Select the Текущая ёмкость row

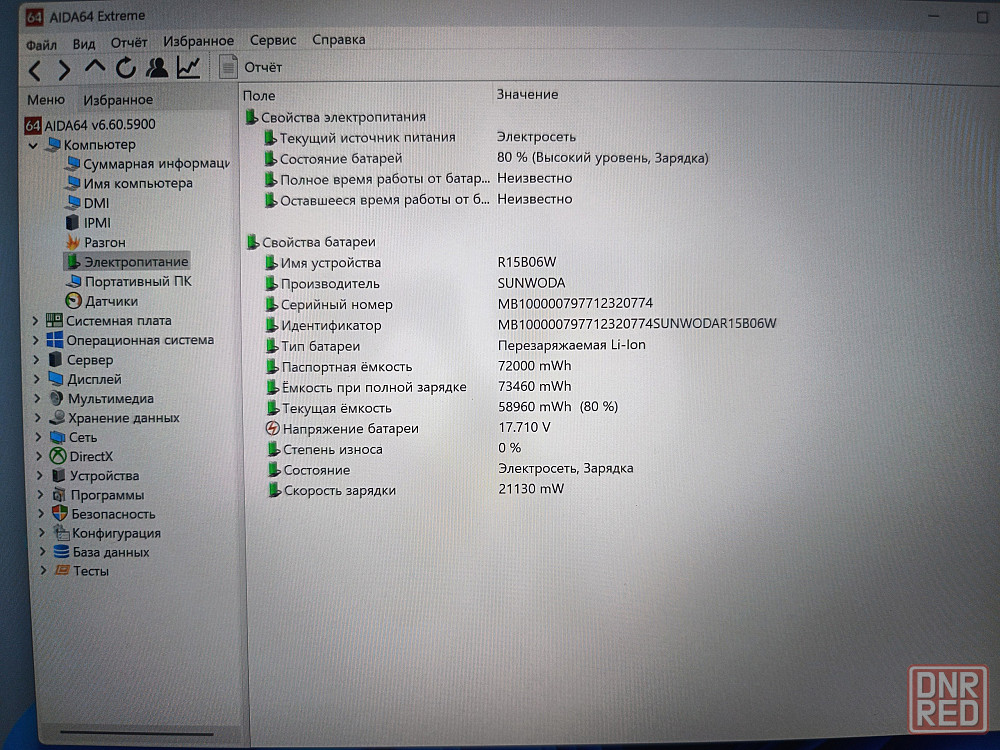(x=442, y=408)
